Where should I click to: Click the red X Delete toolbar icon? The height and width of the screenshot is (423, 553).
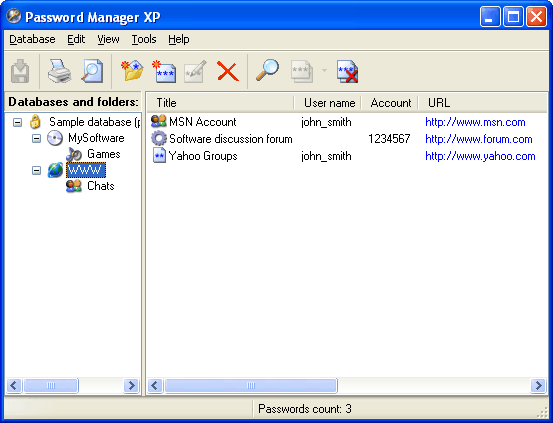tap(228, 71)
